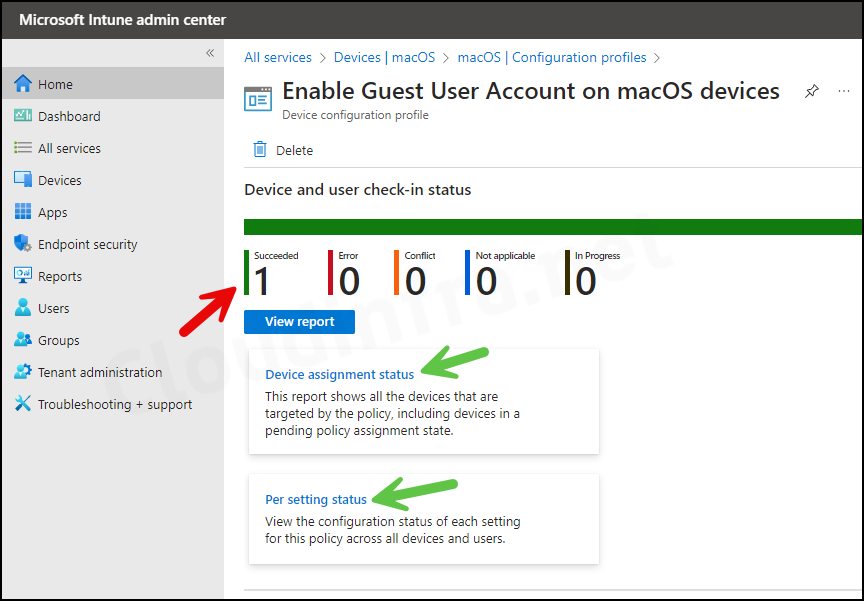Click the Per setting status card description
Screen dimensions: 864x601
coord(393,530)
